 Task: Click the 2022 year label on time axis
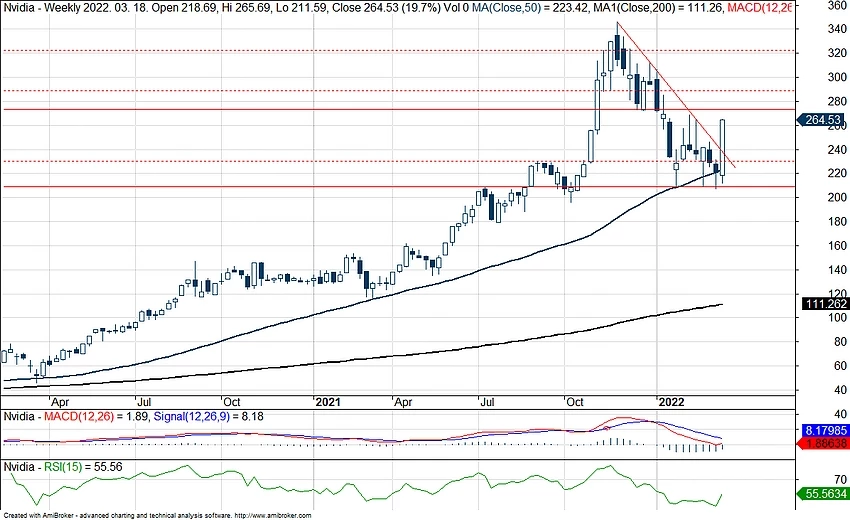[671, 402]
